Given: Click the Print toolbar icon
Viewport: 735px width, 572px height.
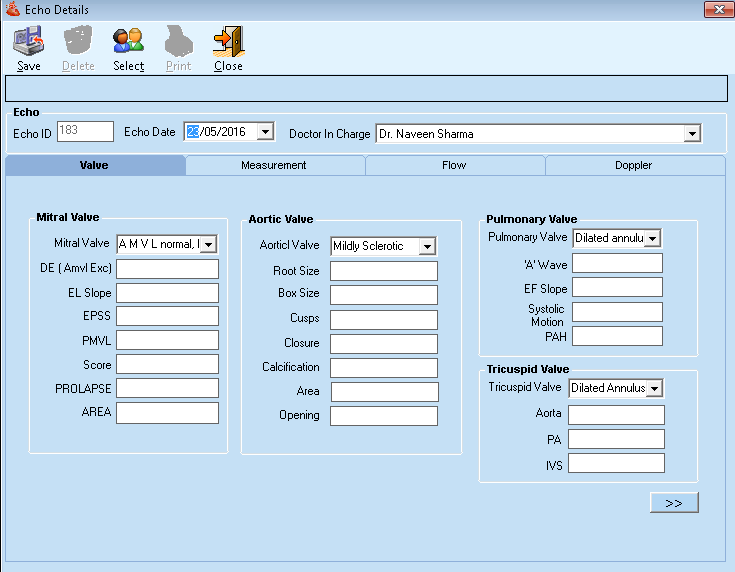Looking at the screenshot, I should [178, 42].
